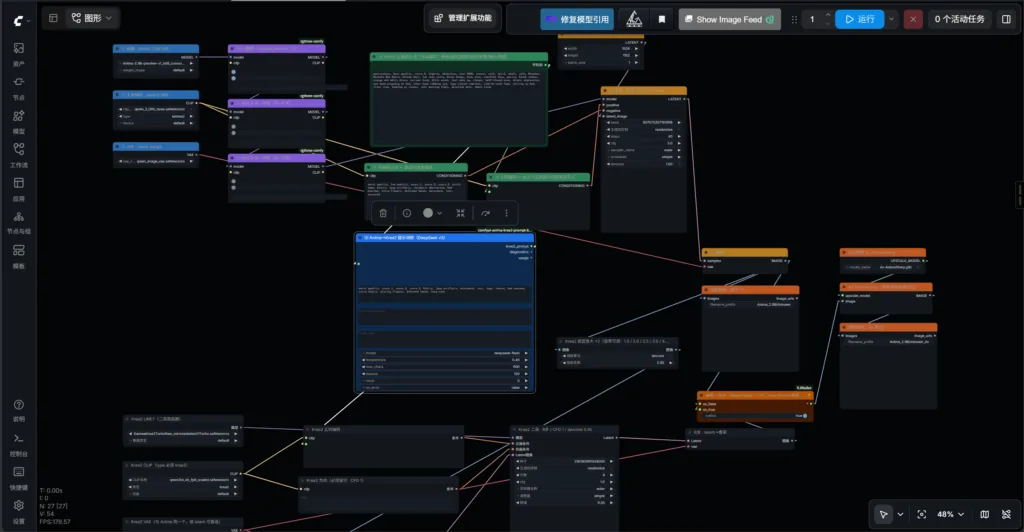Screen dimensions: 1024x532
Task: Open the 节点 node library sidebar
Action: (x=18, y=88)
